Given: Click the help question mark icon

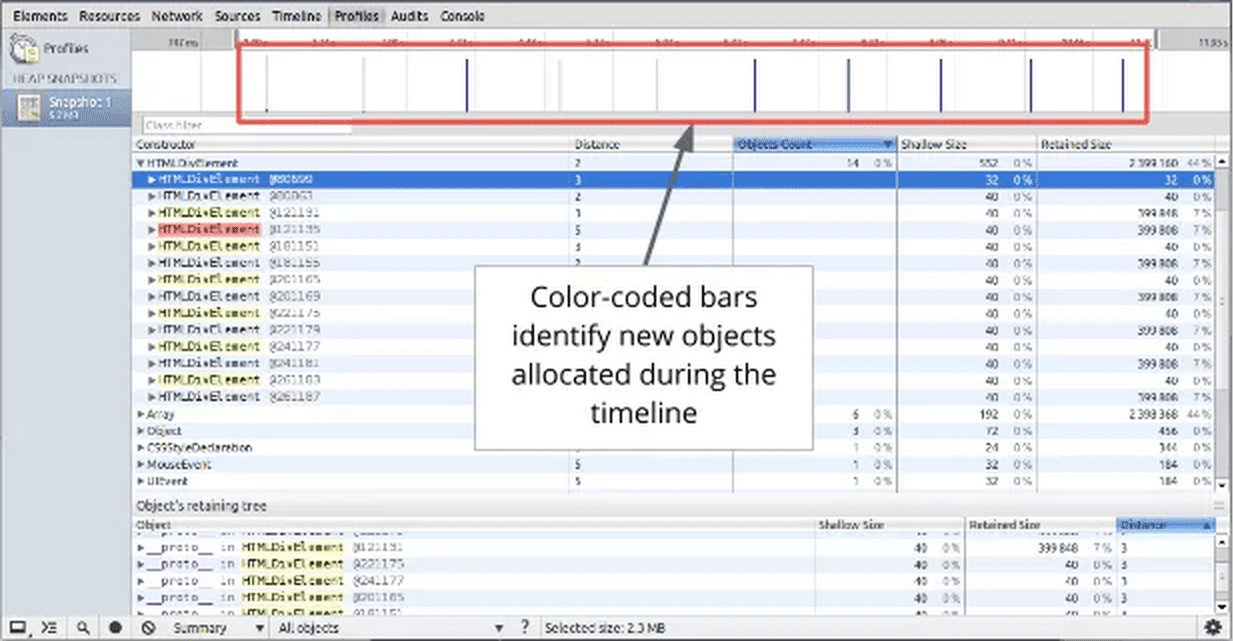Looking at the screenshot, I should click(x=525, y=627).
